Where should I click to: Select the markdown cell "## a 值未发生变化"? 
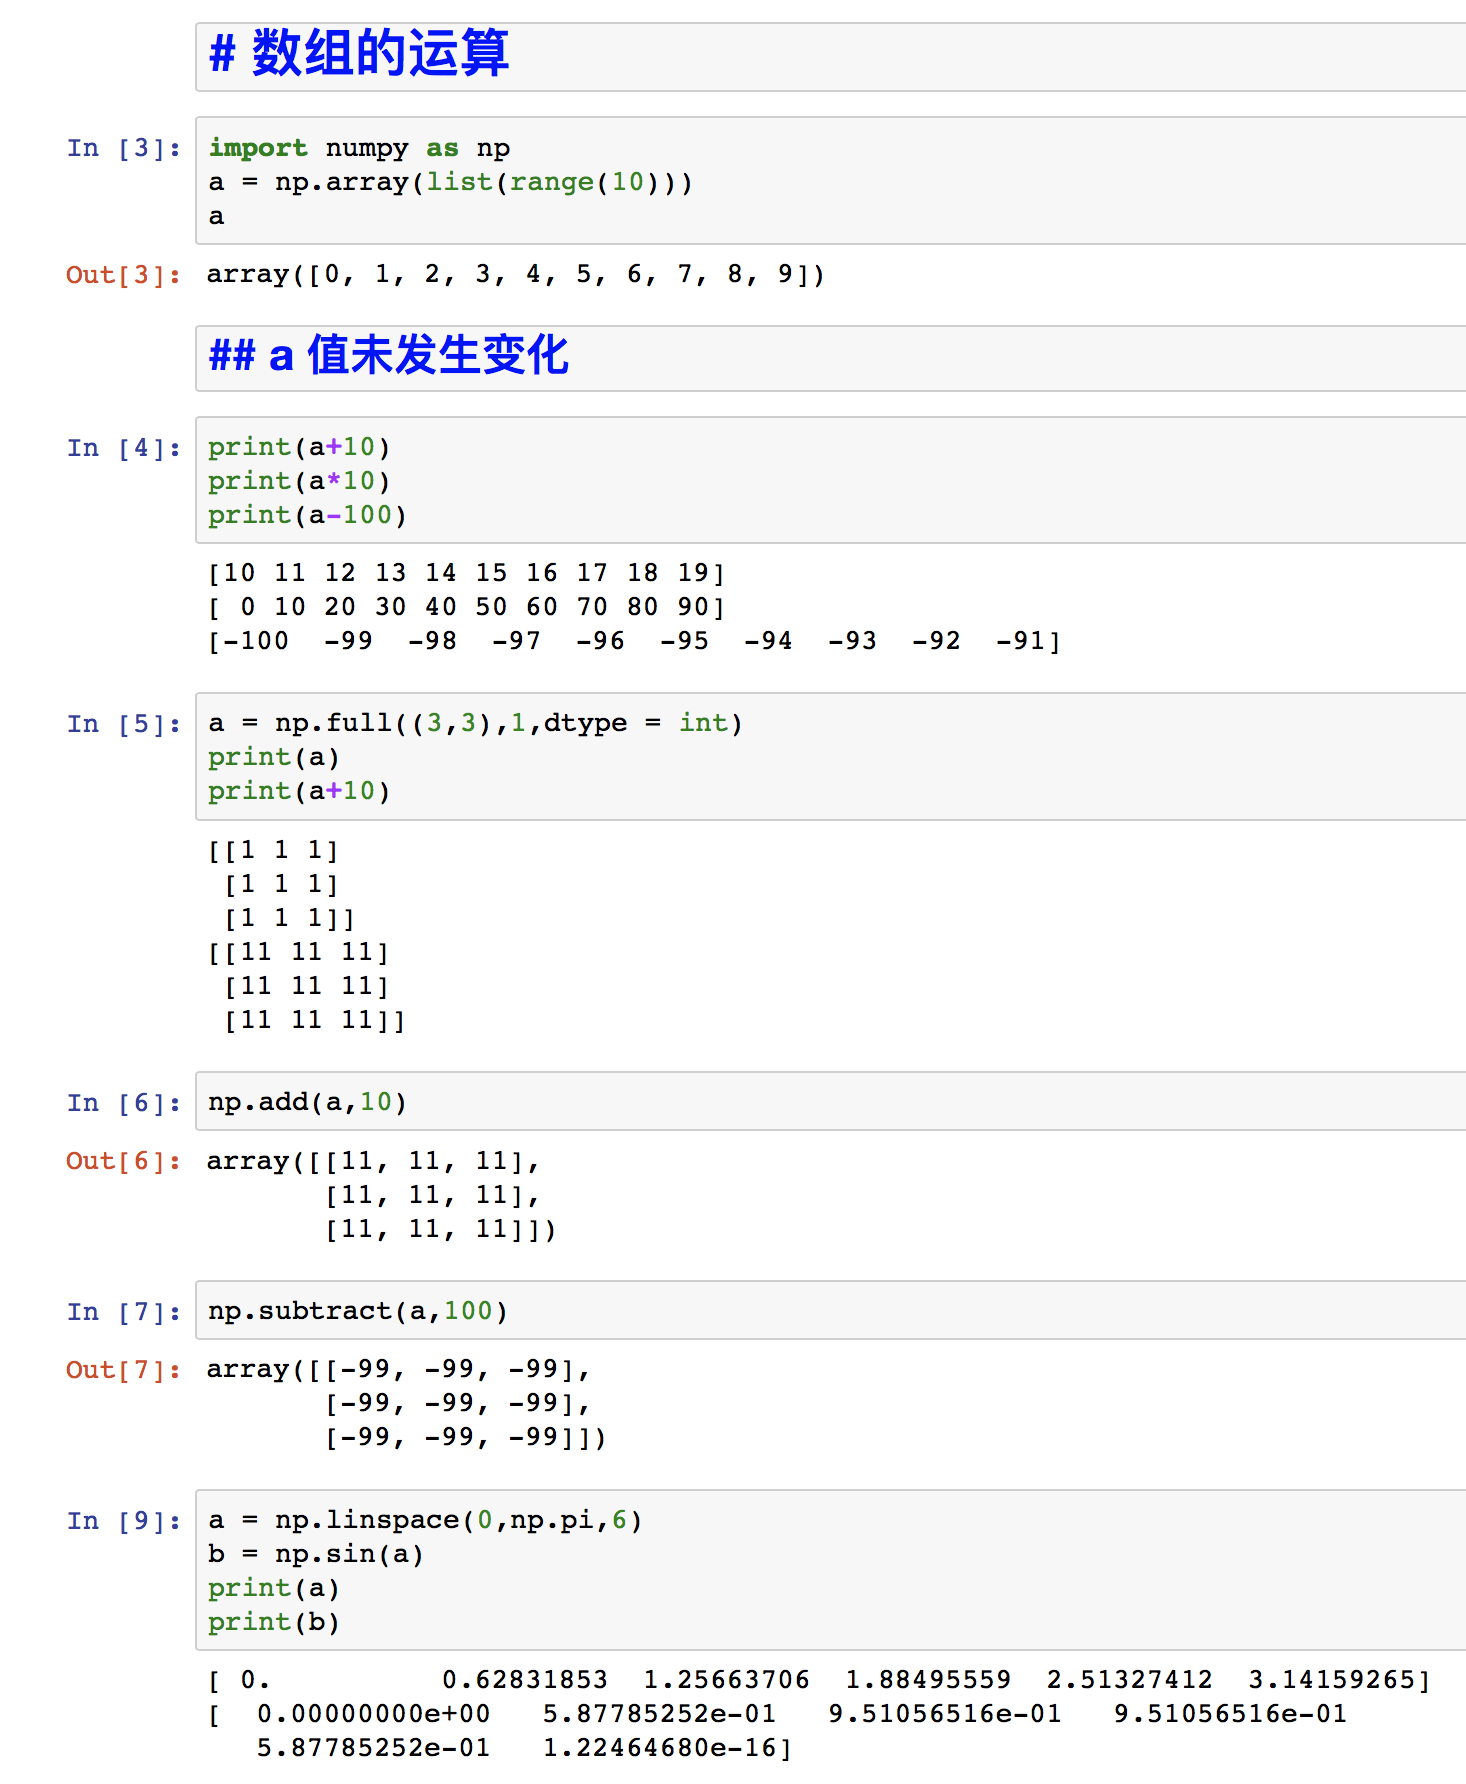tap(830, 357)
